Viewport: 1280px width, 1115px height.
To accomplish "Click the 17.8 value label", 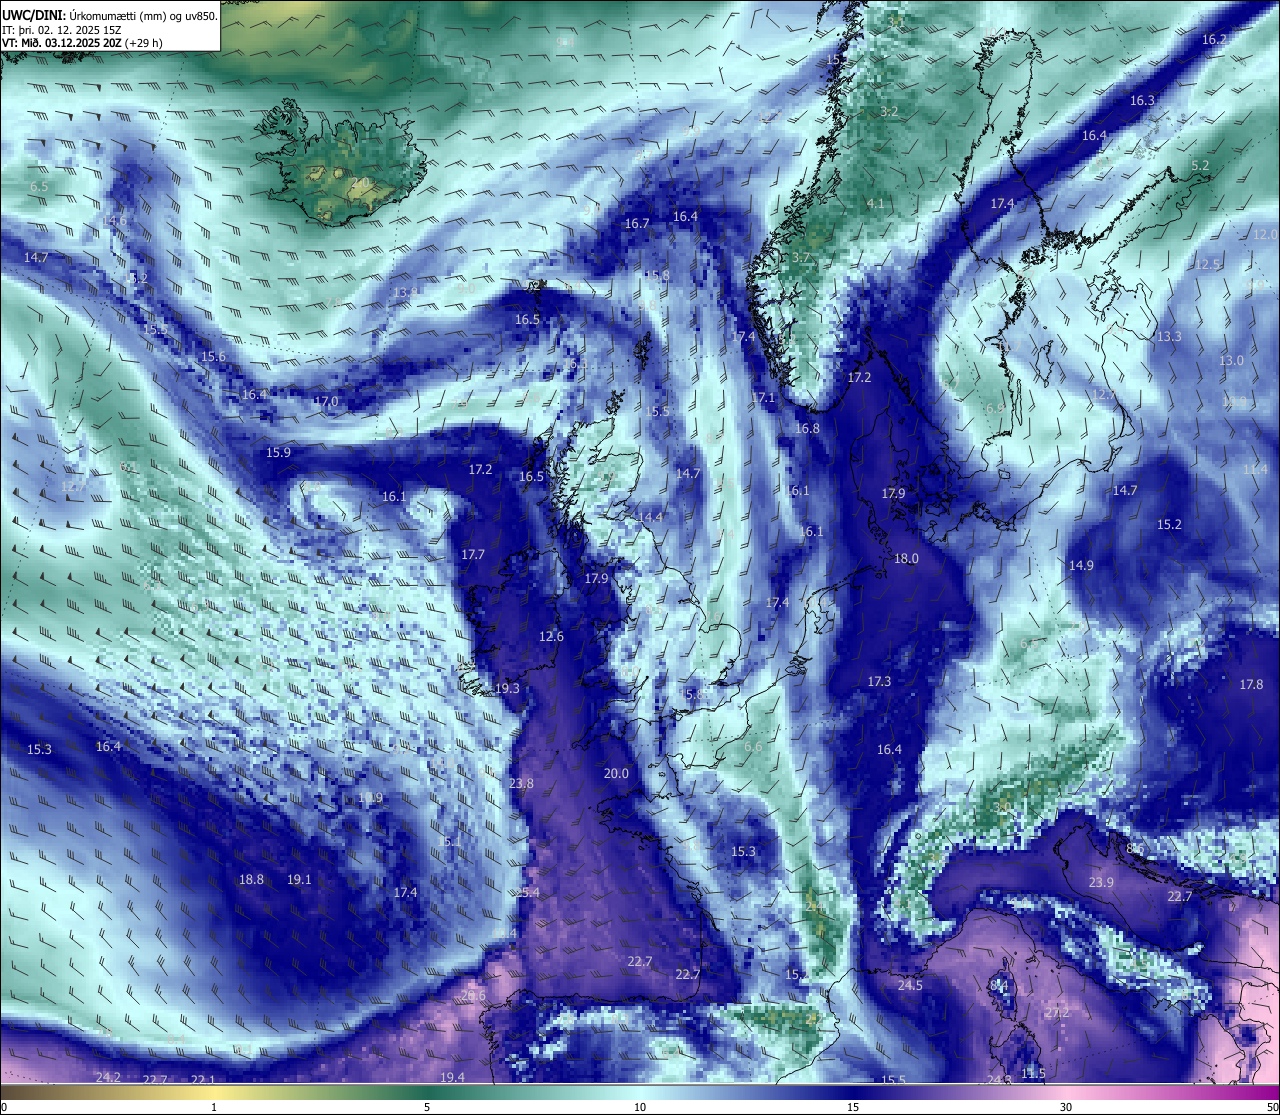I will (x=1251, y=685).
